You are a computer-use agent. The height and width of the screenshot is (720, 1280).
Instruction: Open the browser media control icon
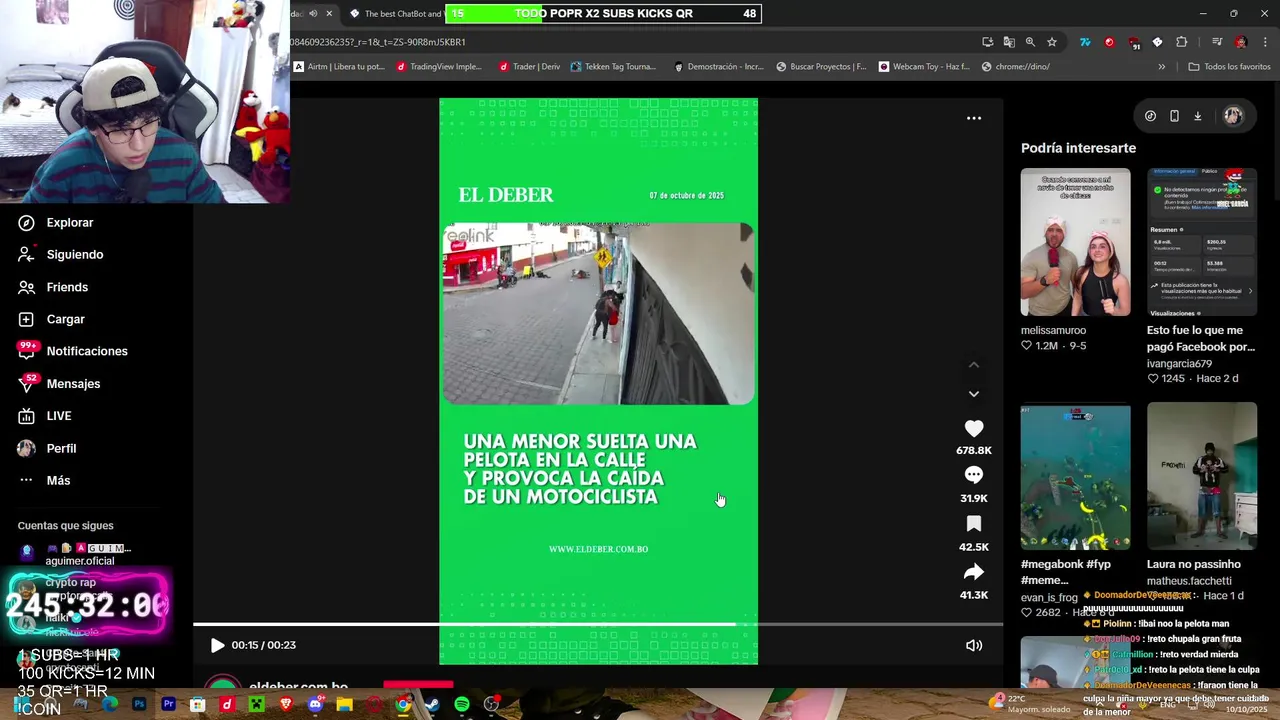pyautogui.click(x=1217, y=42)
